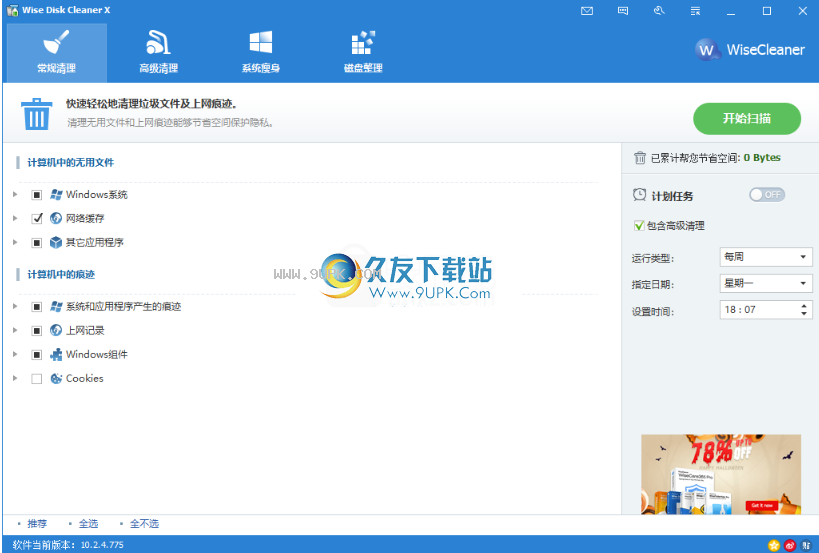Click the 全选 link
Viewport: 819px width, 553px height.
[x=88, y=524]
